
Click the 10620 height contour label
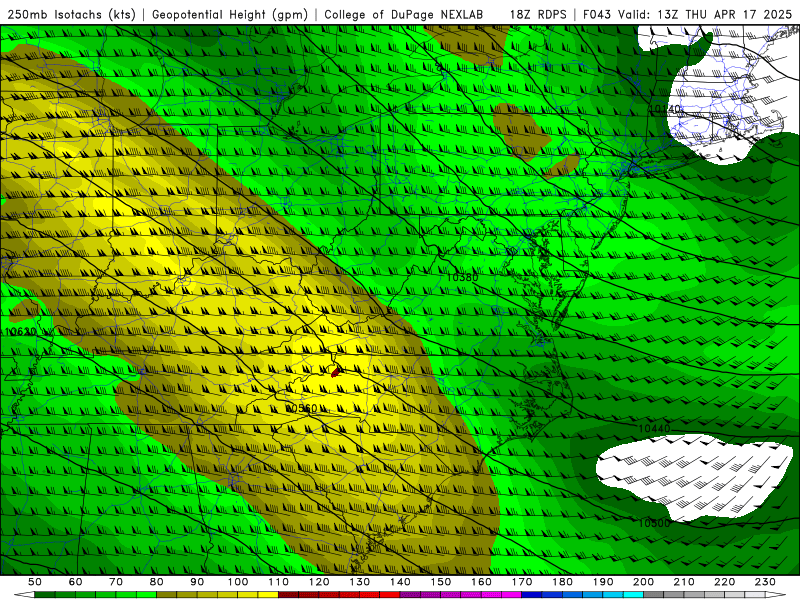(20, 332)
